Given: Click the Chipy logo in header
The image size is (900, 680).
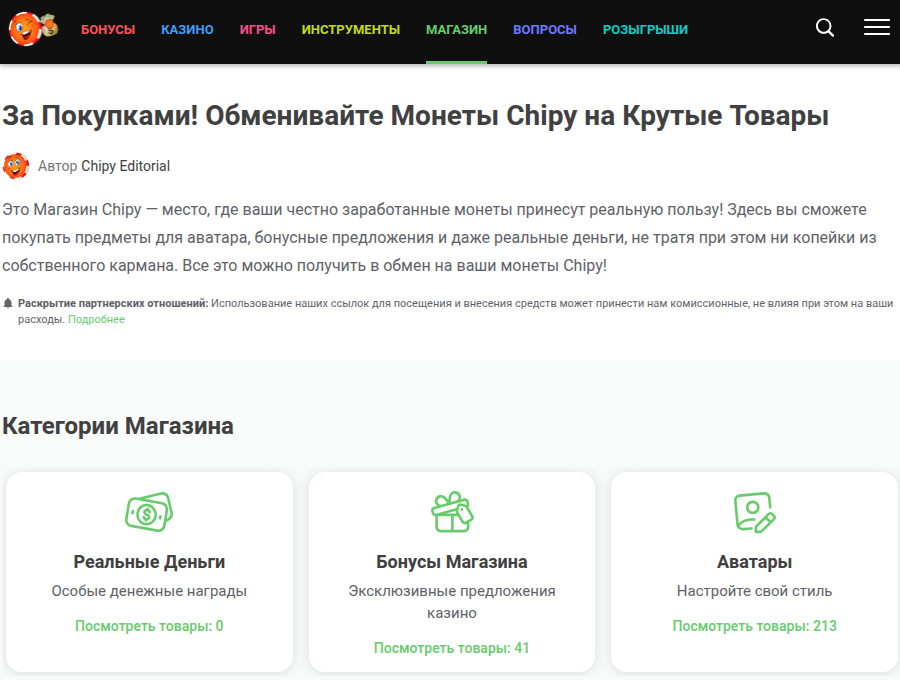Looking at the screenshot, I should [33, 28].
